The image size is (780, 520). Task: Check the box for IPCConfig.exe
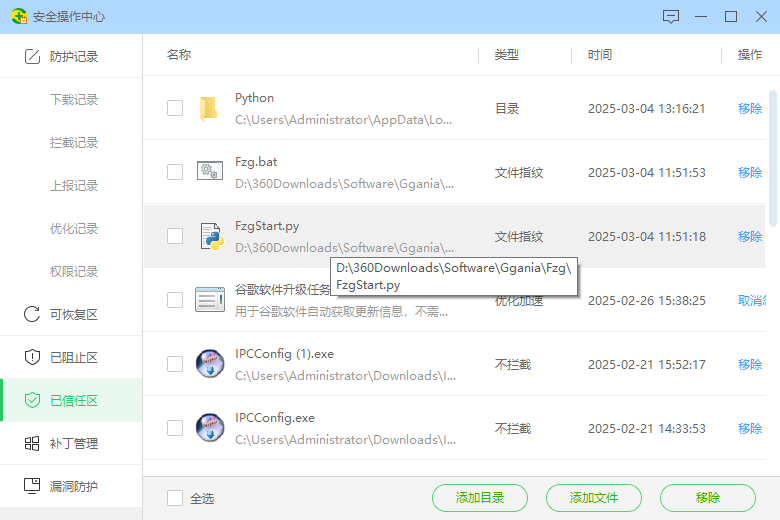pos(175,428)
